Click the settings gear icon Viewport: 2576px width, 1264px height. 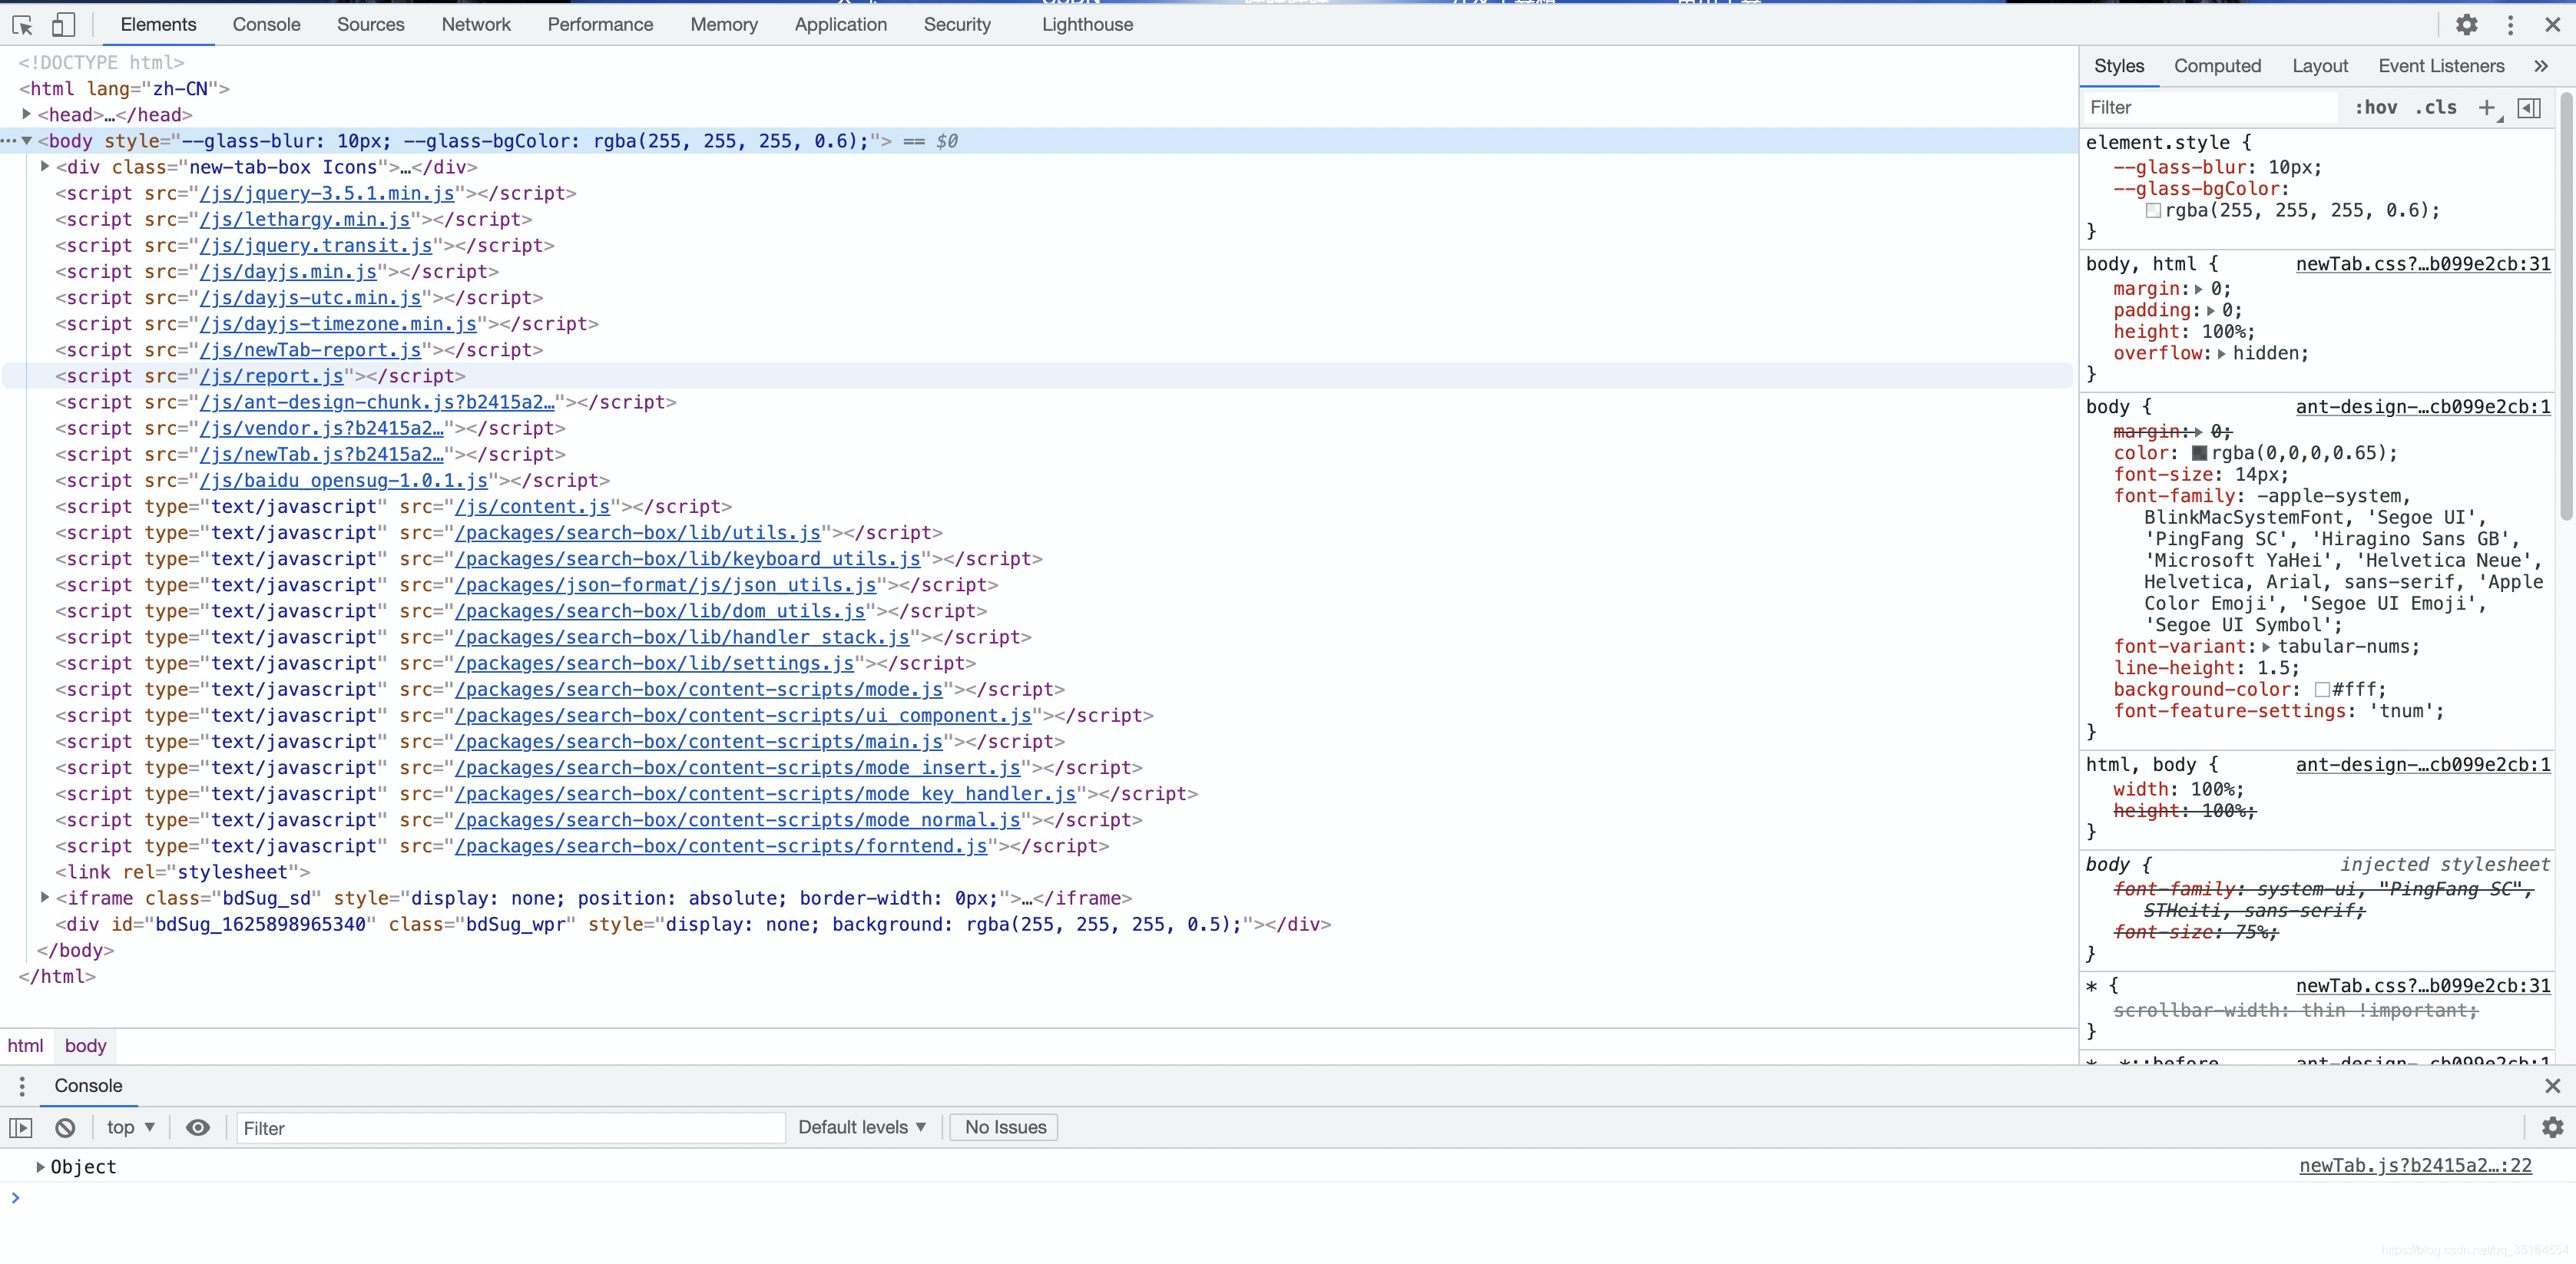[x=2465, y=25]
